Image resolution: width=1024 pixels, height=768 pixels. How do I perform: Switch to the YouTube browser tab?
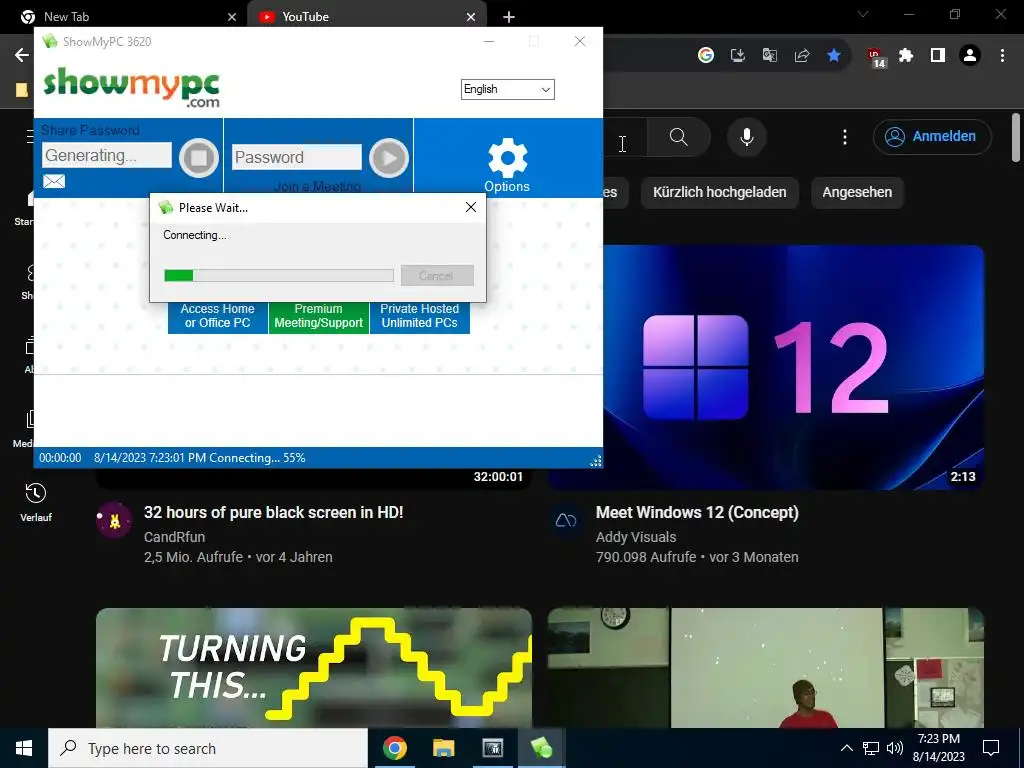(x=368, y=17)
